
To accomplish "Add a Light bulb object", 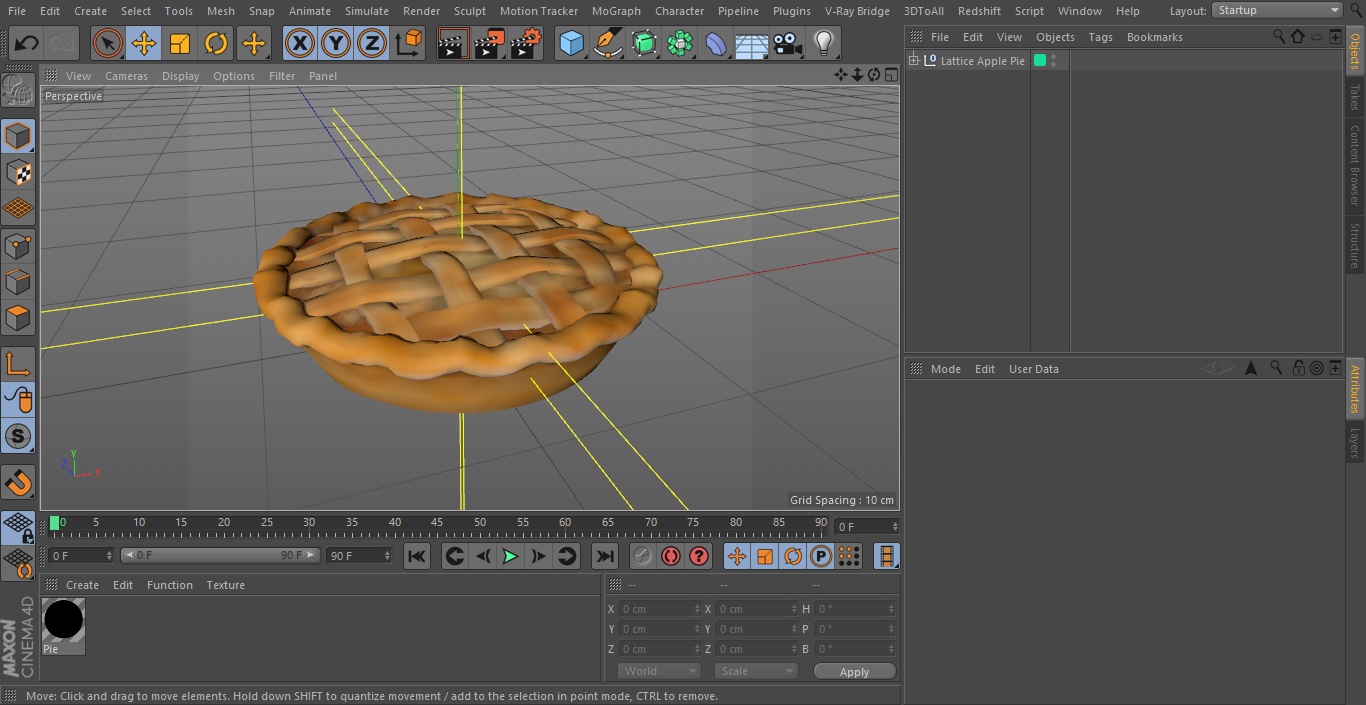I will (x=823, y=44).
